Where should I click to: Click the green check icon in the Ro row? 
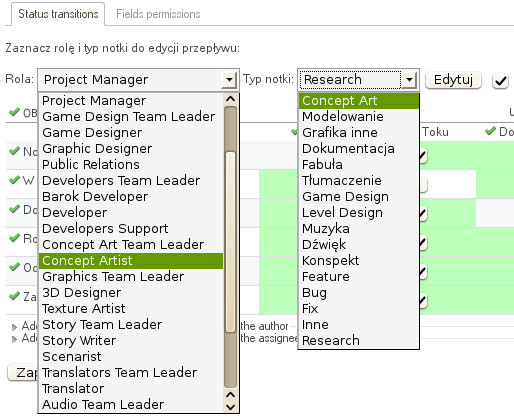(x=14, y=238)
